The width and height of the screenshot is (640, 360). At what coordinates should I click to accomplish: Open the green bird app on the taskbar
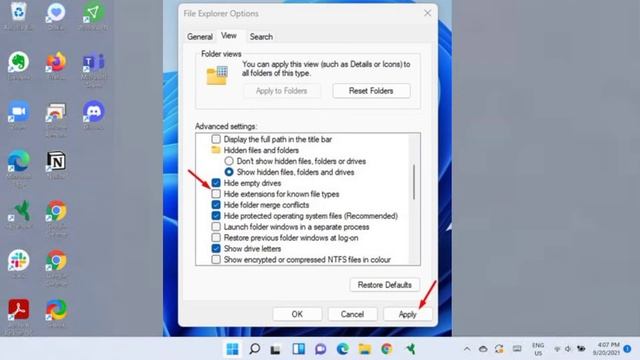coord(410,349)
